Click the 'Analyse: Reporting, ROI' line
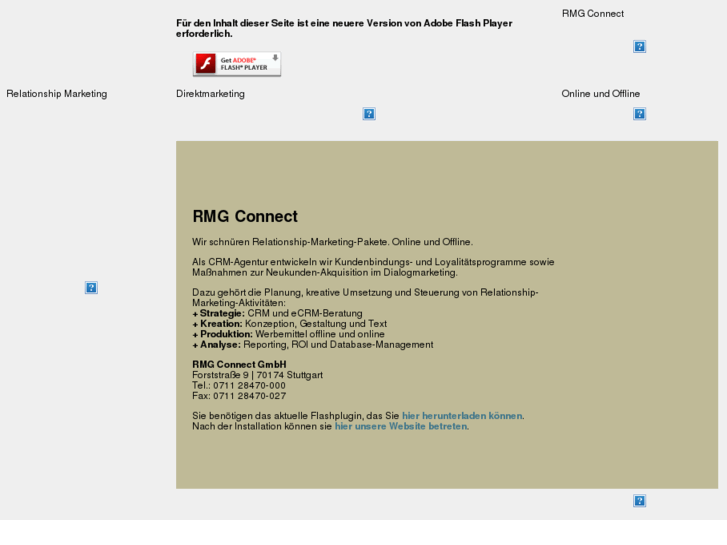The image size is (727, 545). (313, 345)
